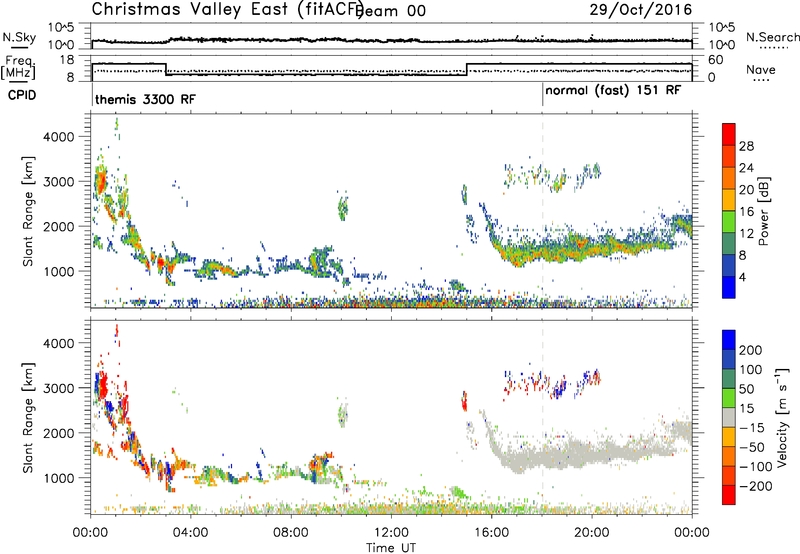
Task: Click the 'Beam 00' label
Action: click(392, 11)
